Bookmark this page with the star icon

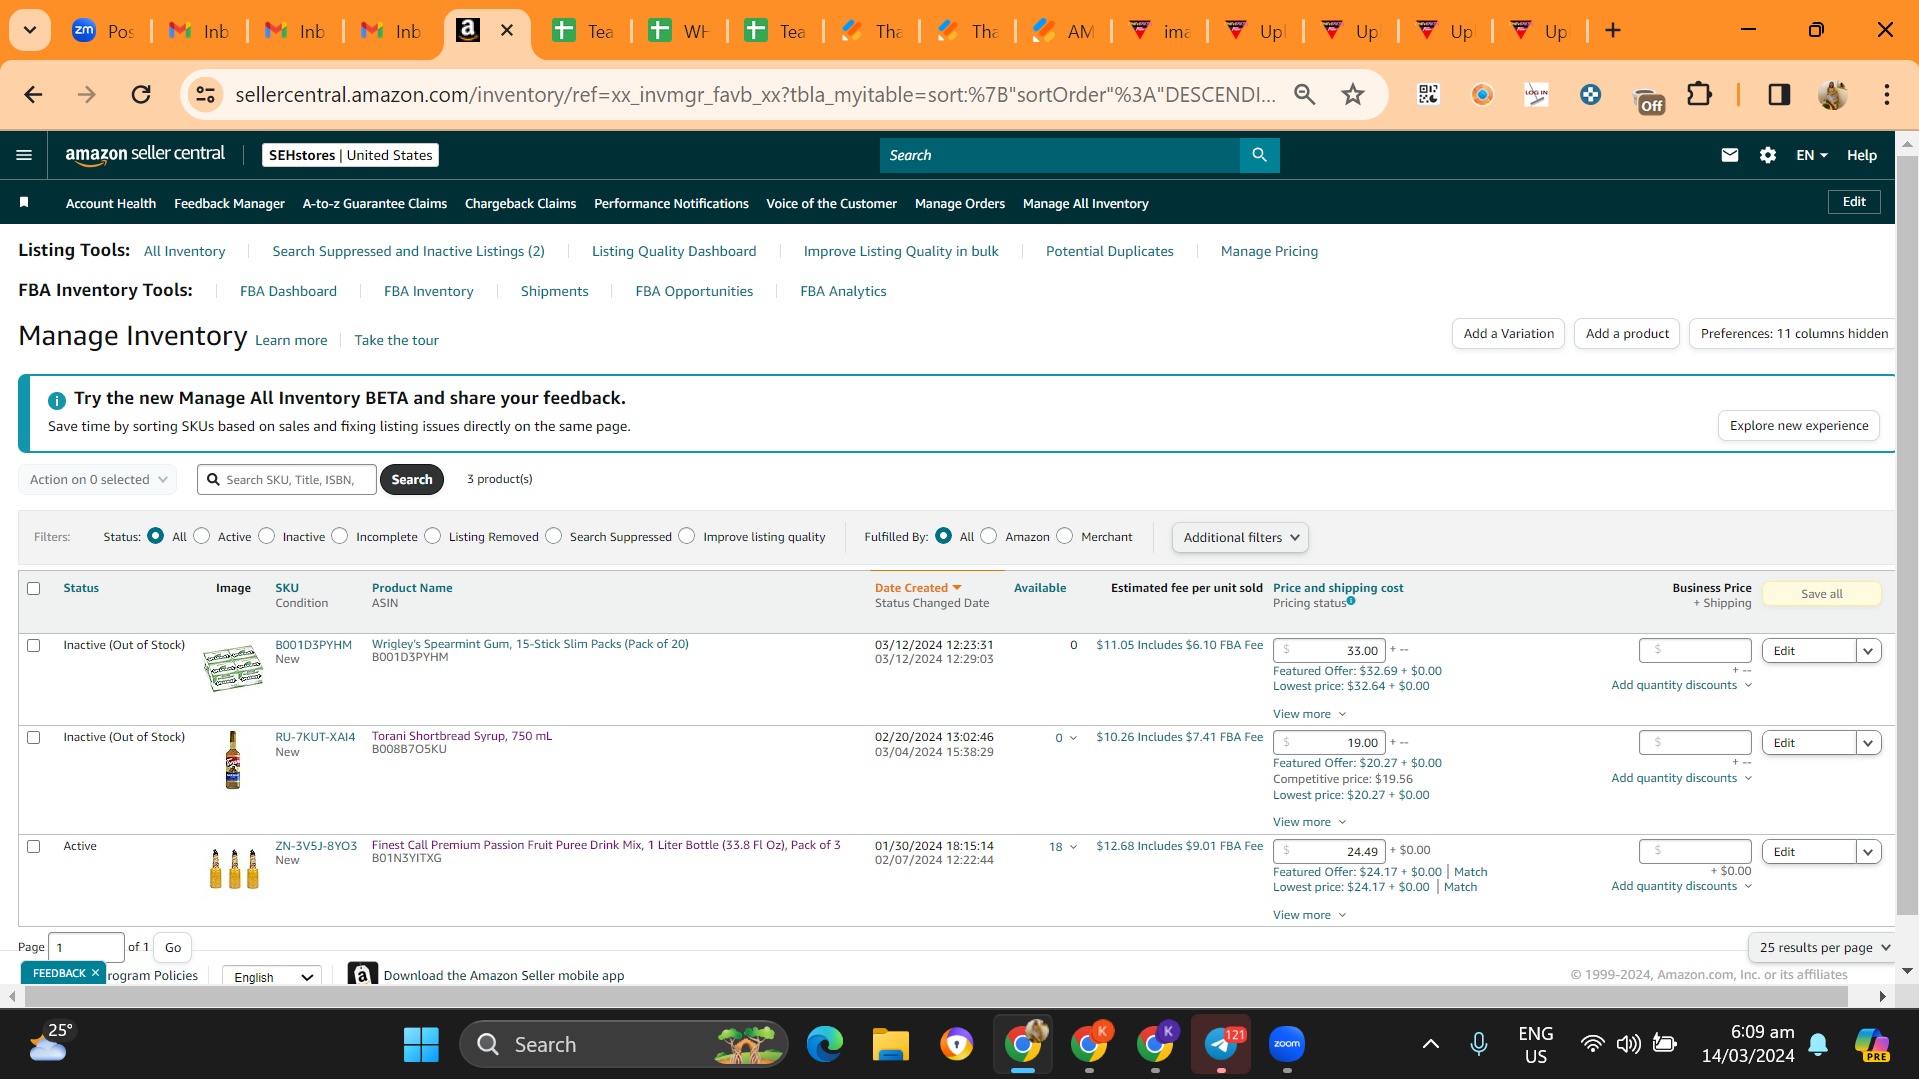click(1353, 94)
